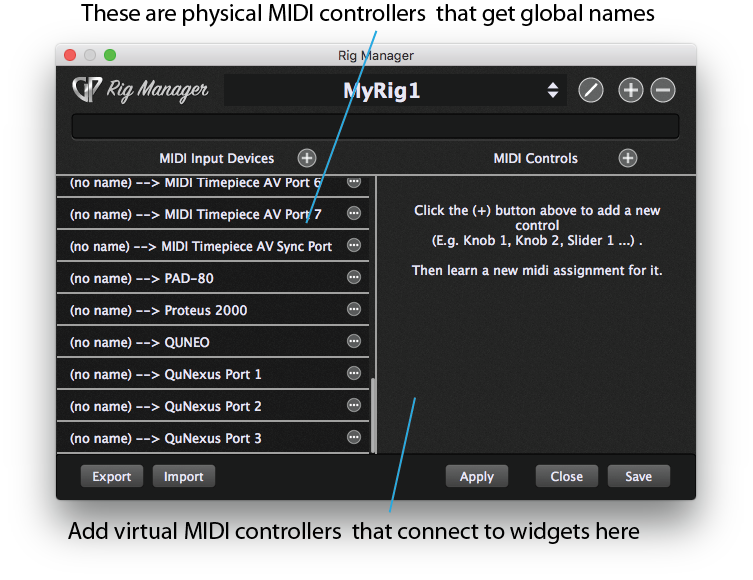Viewport: 753px width, 580px height.
Task: Select the QuNexus Port 2 row
Action: (x=213, y=406)
